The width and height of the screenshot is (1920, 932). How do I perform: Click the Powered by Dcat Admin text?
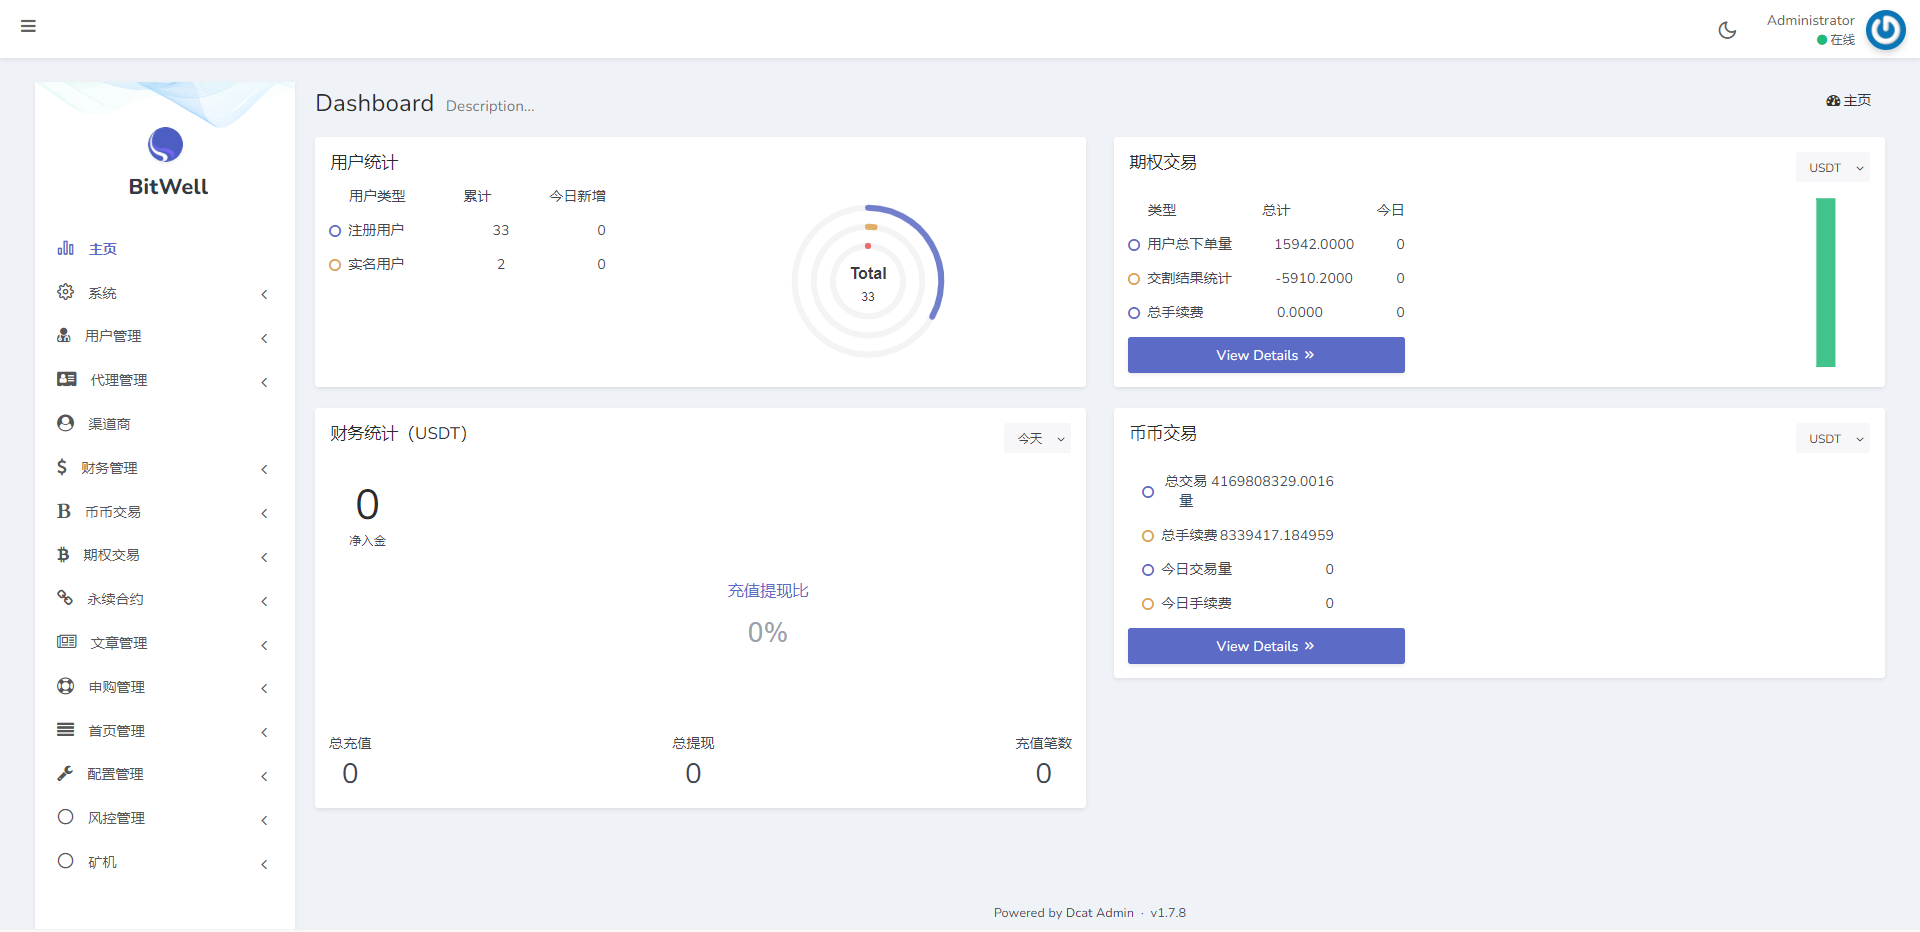[x=1063, y=912]
